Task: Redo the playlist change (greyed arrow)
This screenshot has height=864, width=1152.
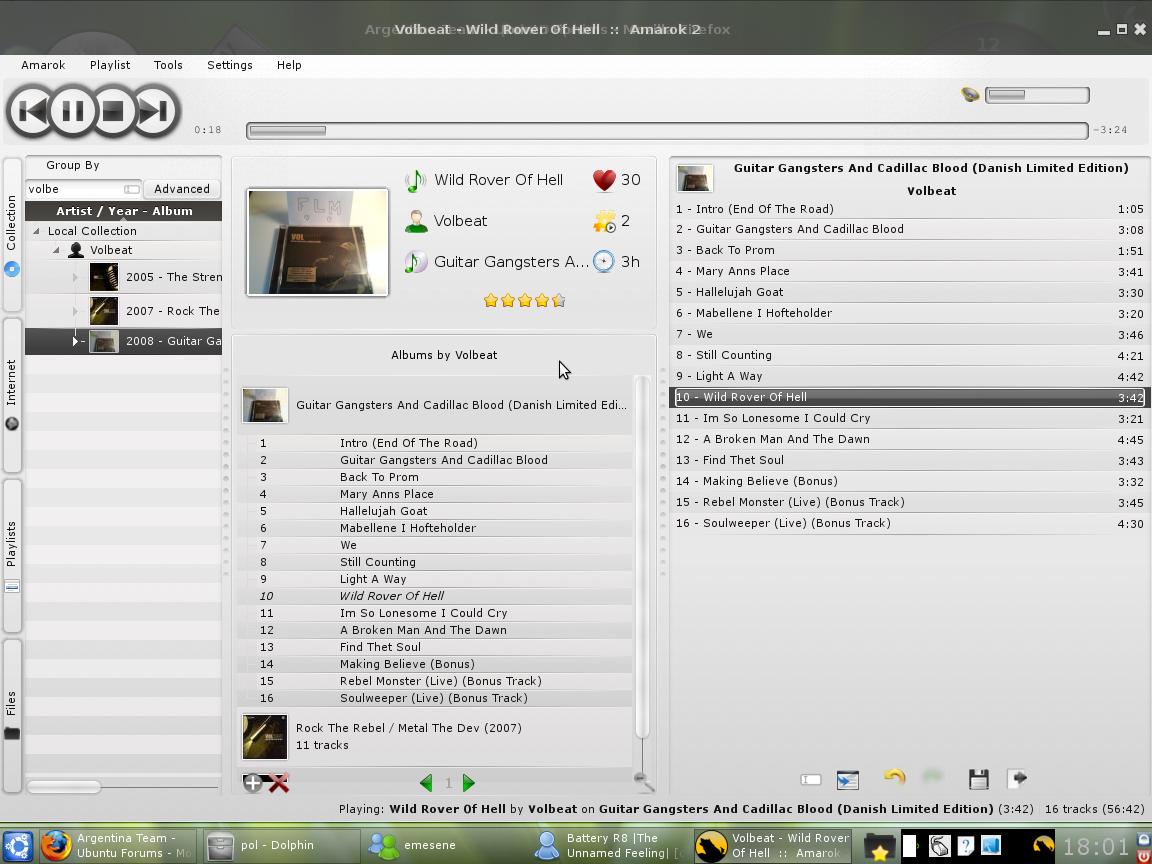Action: [x=932, y=777]
